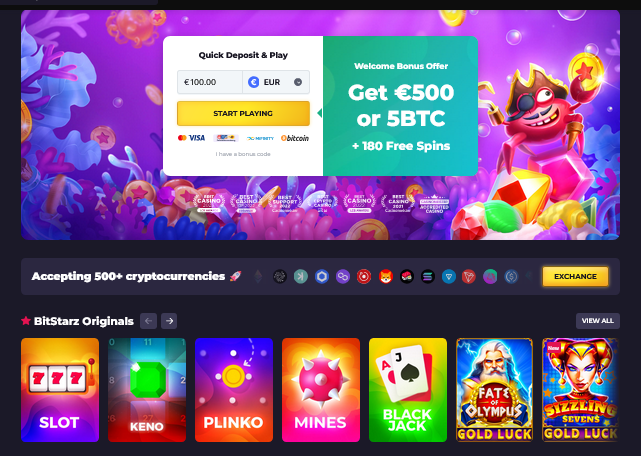Image resolution: width=642 pixels, height=456 pixels.
Task: Click the Shiba Inu coin icon
Action: pyautogui.click(x=385, y=277)
